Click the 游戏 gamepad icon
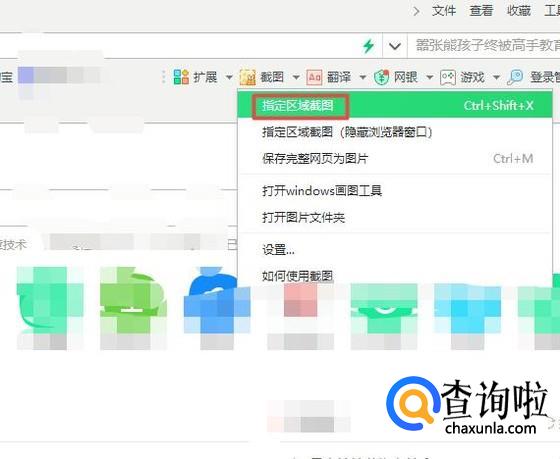This screenshot has height=459, width=560. 448,77
